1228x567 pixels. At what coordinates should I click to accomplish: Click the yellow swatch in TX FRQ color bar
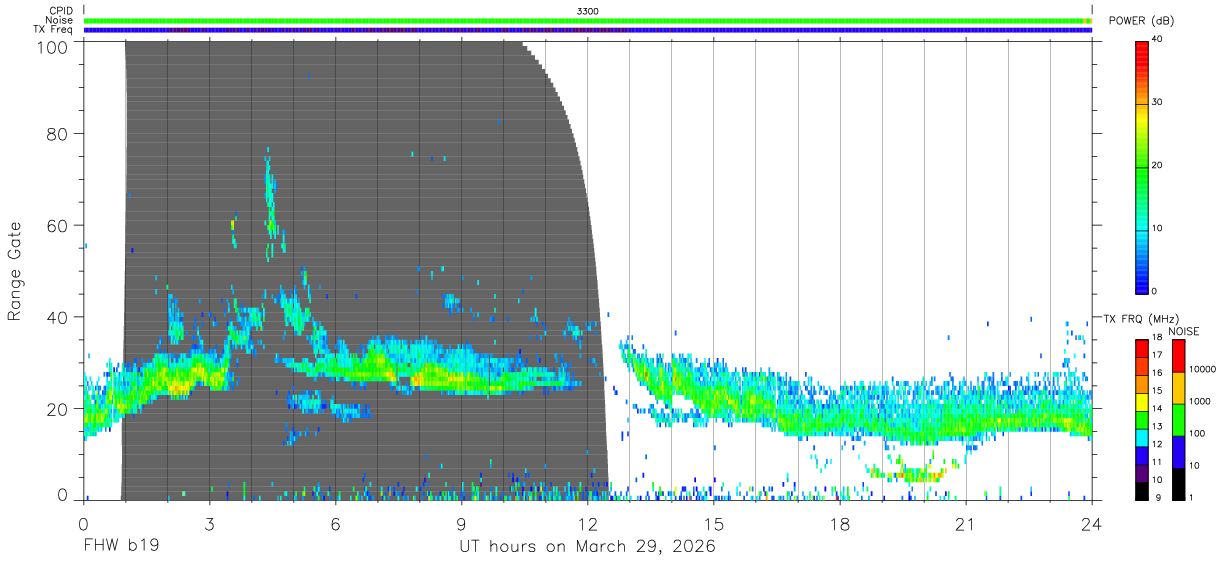pyautogui.click(x=1142, y=401)
